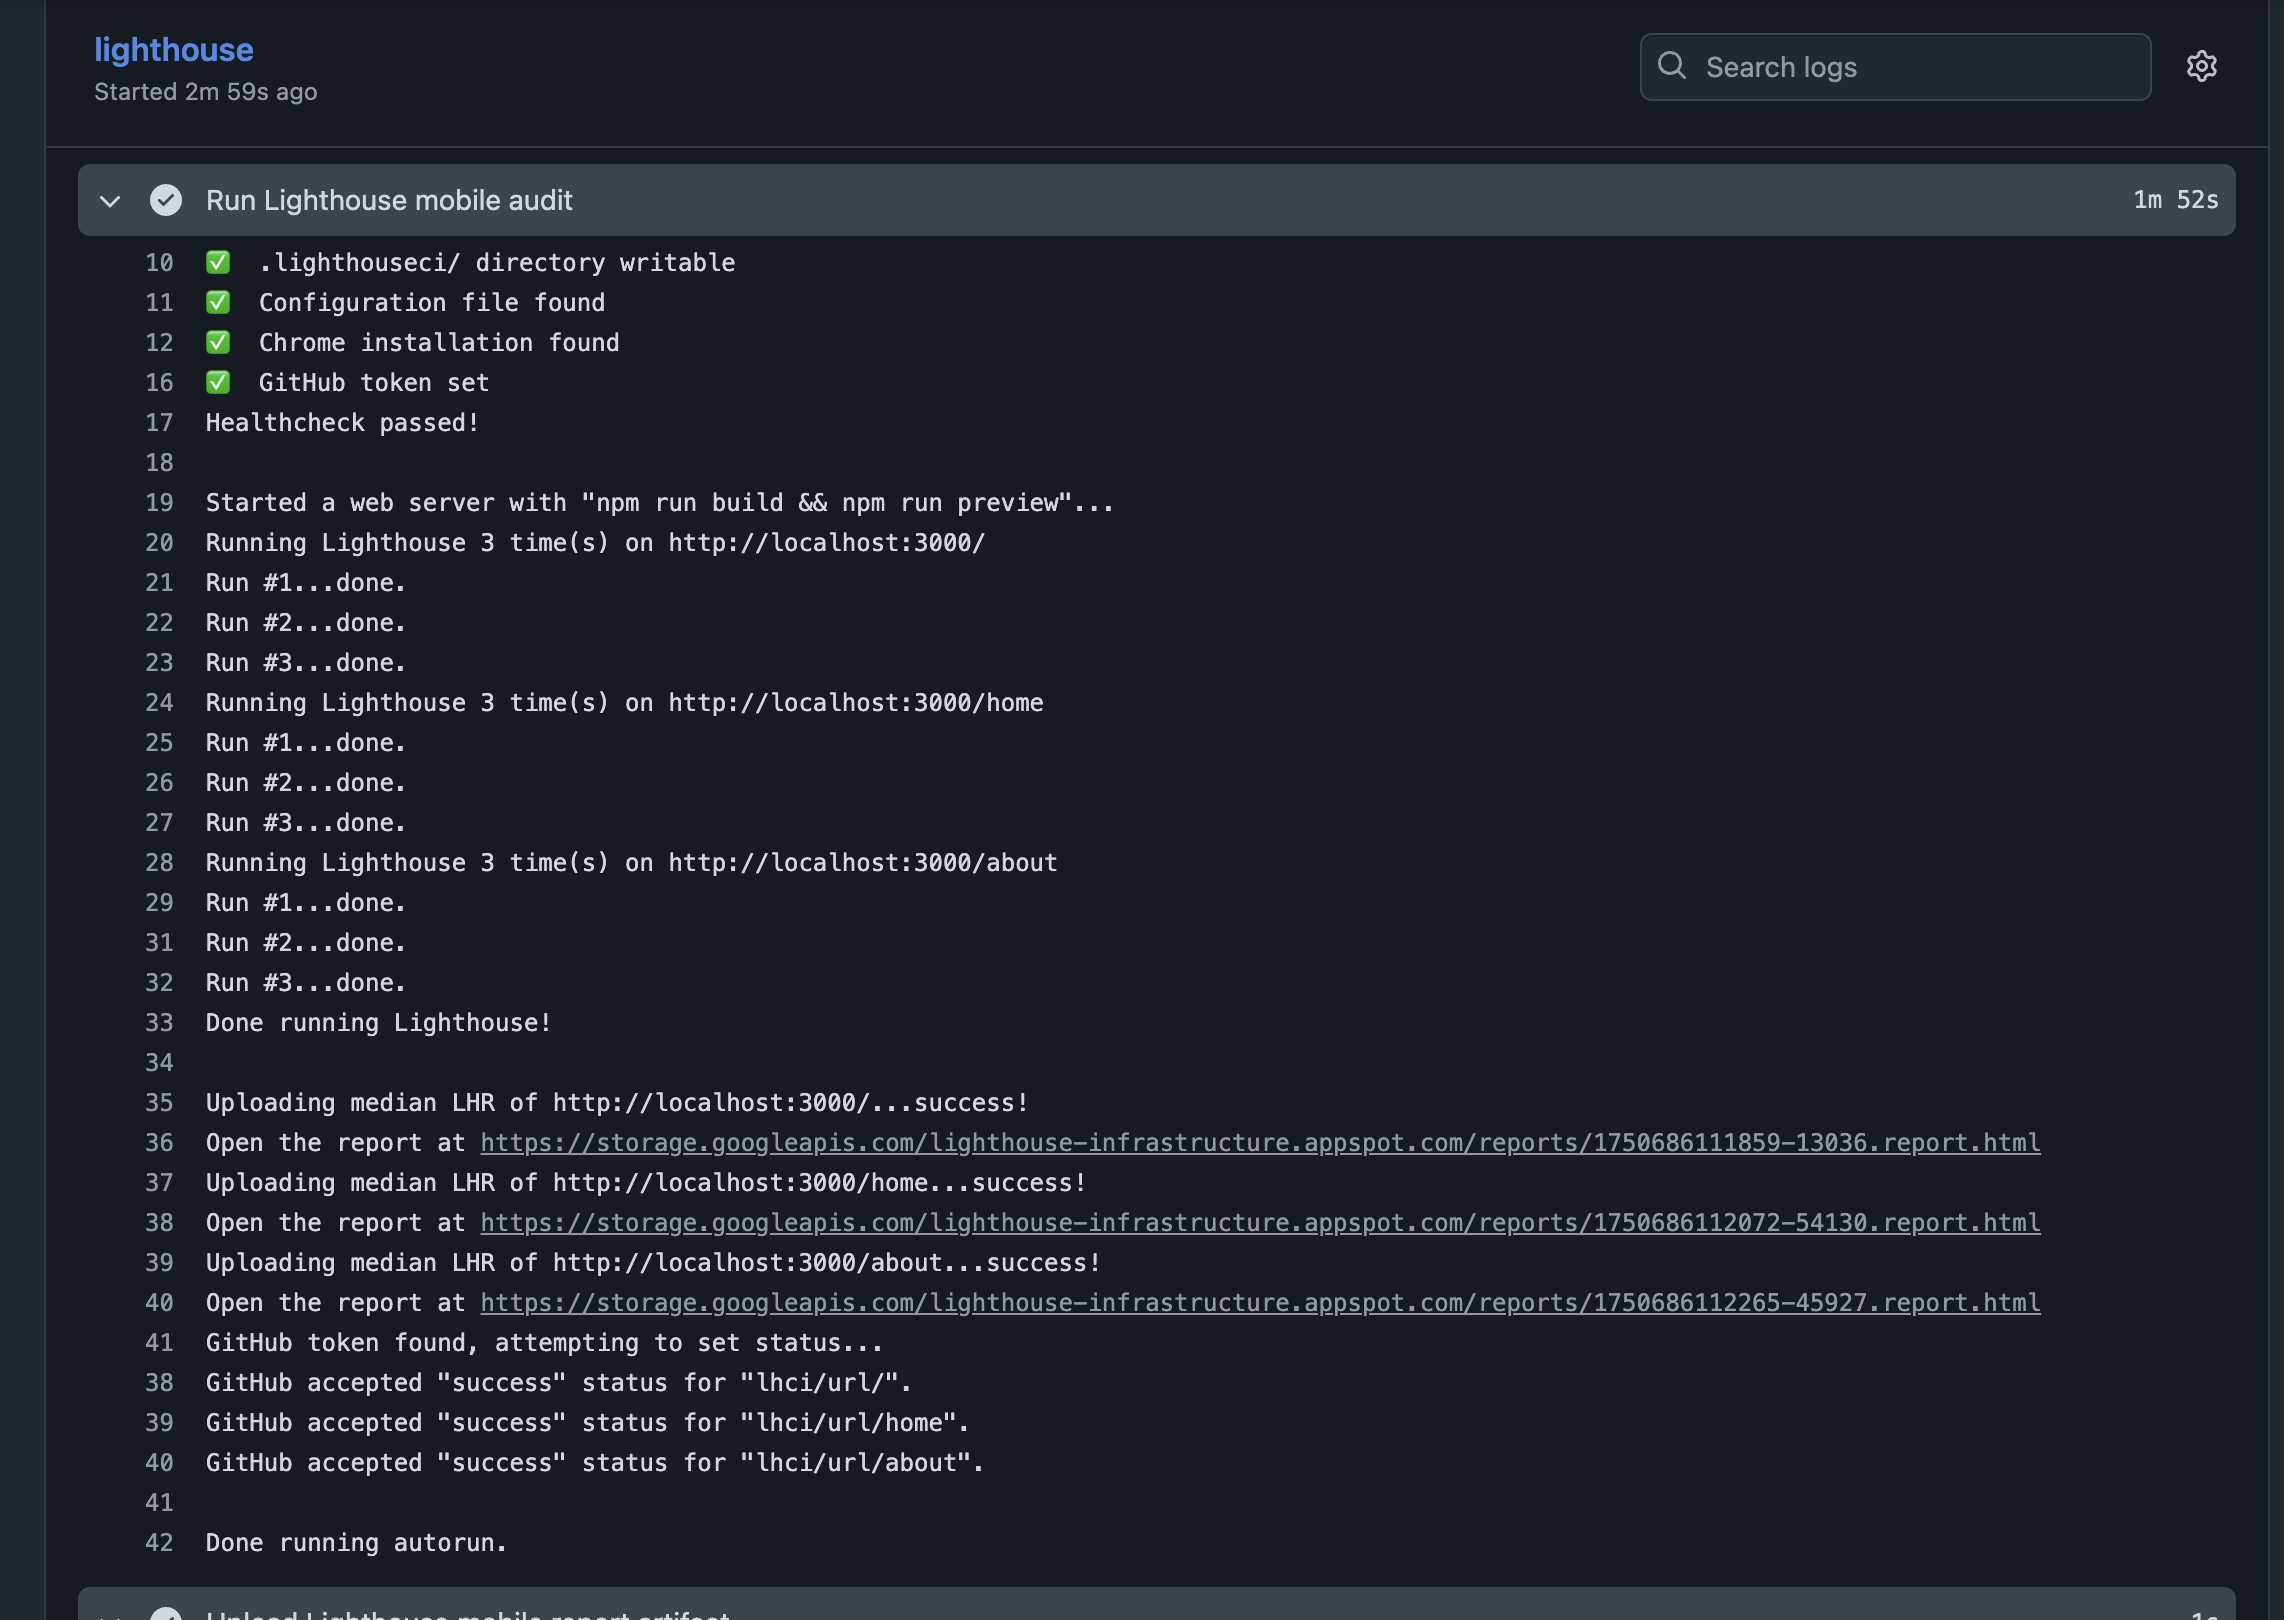Click the success check icon for Run Lighthouse mobile audit
Screen dimensions: 2284x1620
[x=166, y=200]
